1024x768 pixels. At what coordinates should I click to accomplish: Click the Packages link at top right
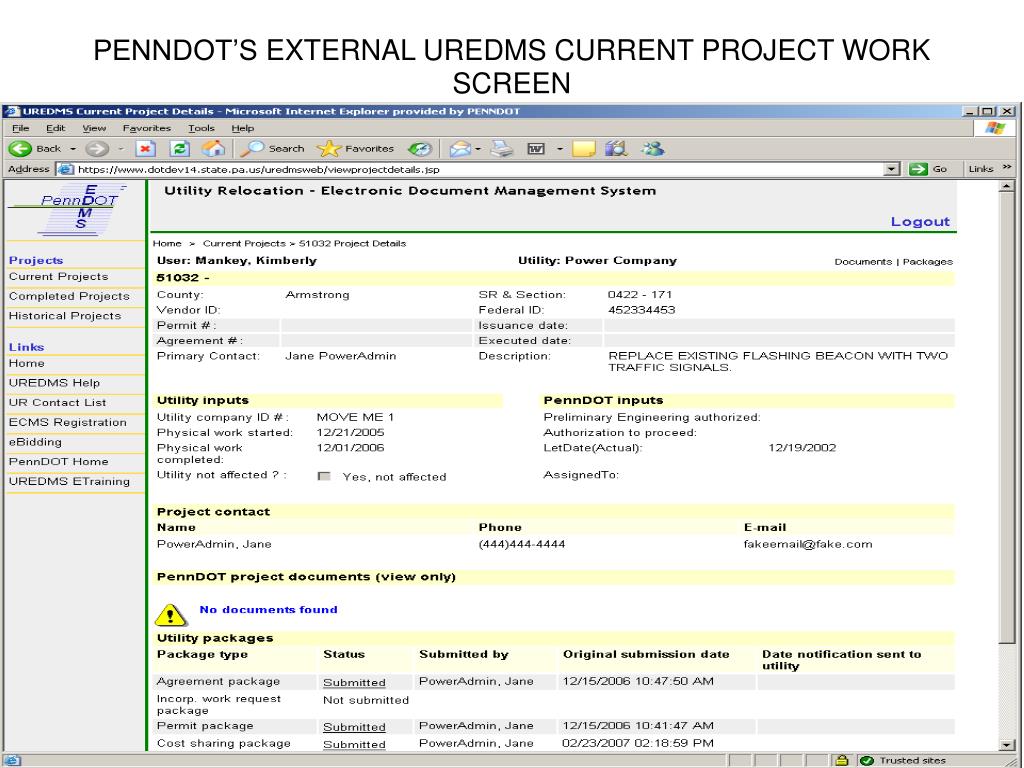click(927, 261)
